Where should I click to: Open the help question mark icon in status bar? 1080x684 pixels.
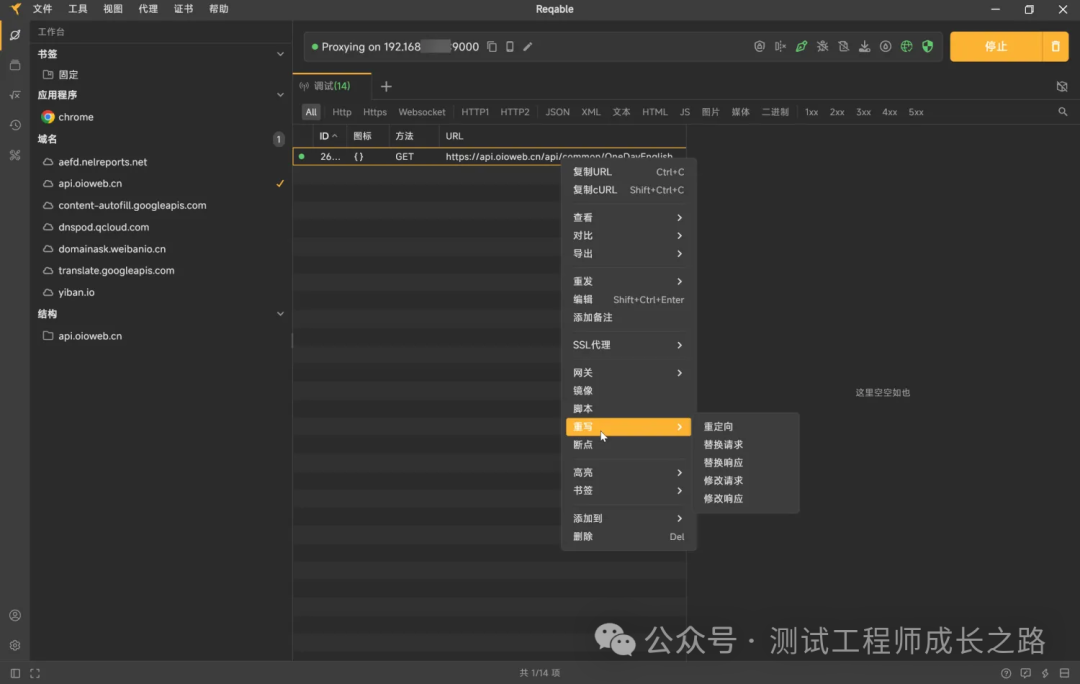1006,673
